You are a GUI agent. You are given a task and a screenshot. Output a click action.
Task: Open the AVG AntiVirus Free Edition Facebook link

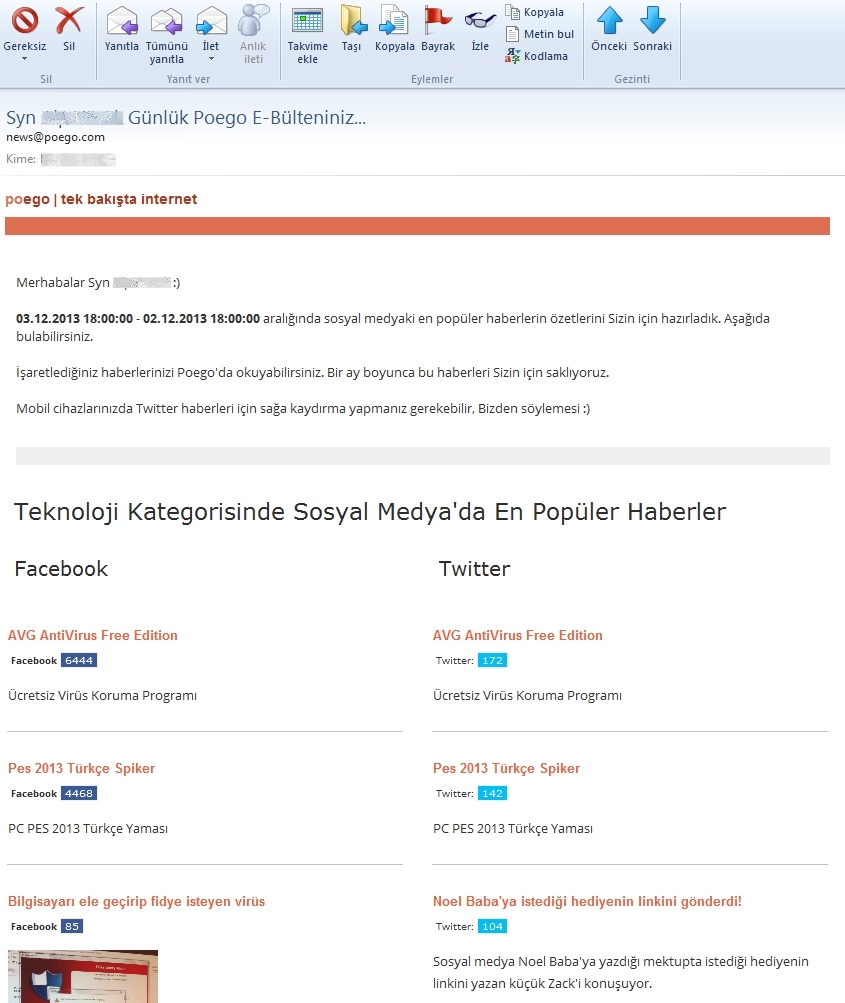[93, 635]
